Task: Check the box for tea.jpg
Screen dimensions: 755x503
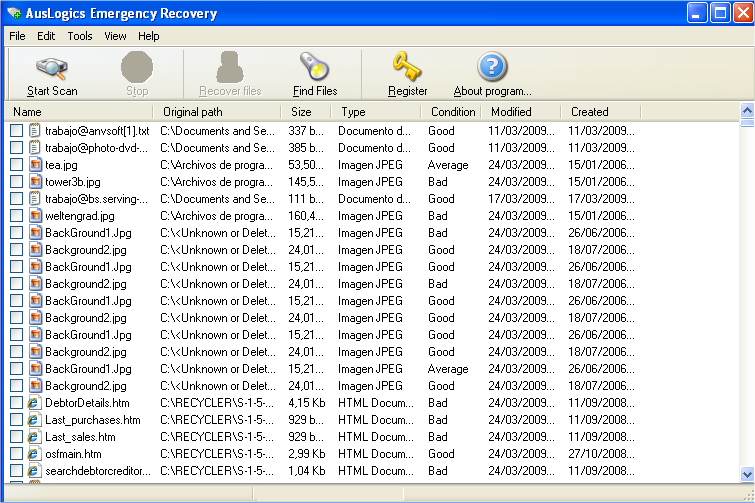Action: (16, 165)
